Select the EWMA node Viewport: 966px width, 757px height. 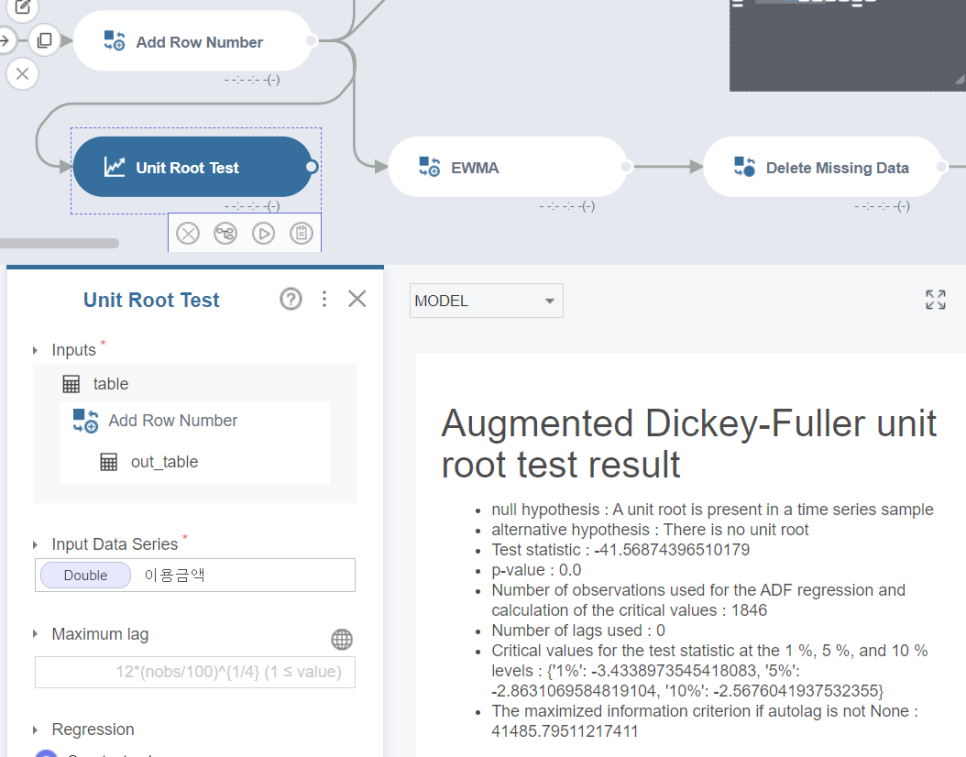[x=507, y=167]
